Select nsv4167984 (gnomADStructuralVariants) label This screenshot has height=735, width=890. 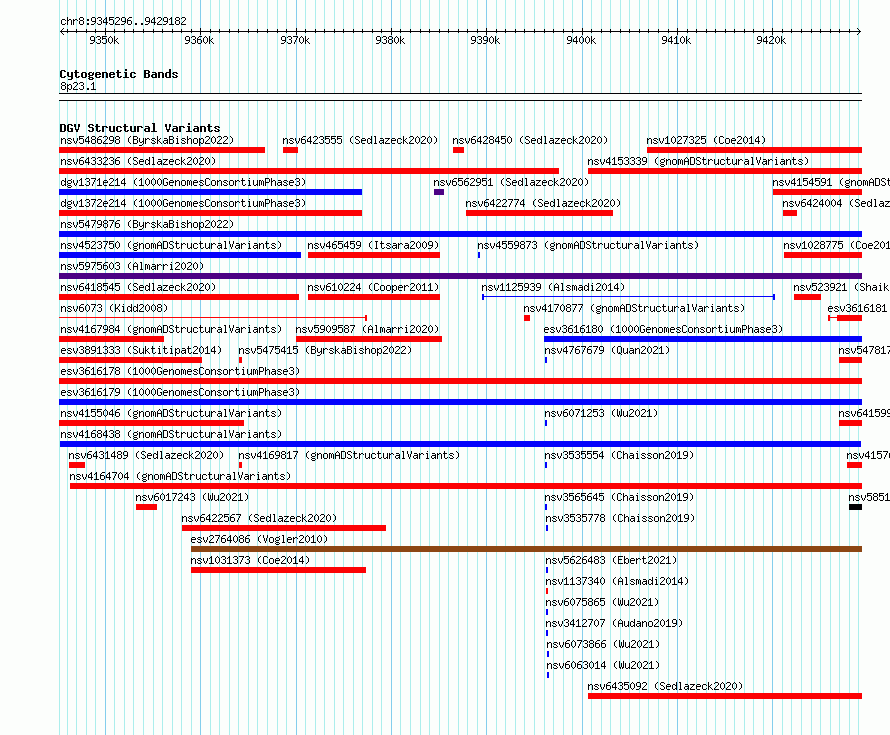coord(171,329)
